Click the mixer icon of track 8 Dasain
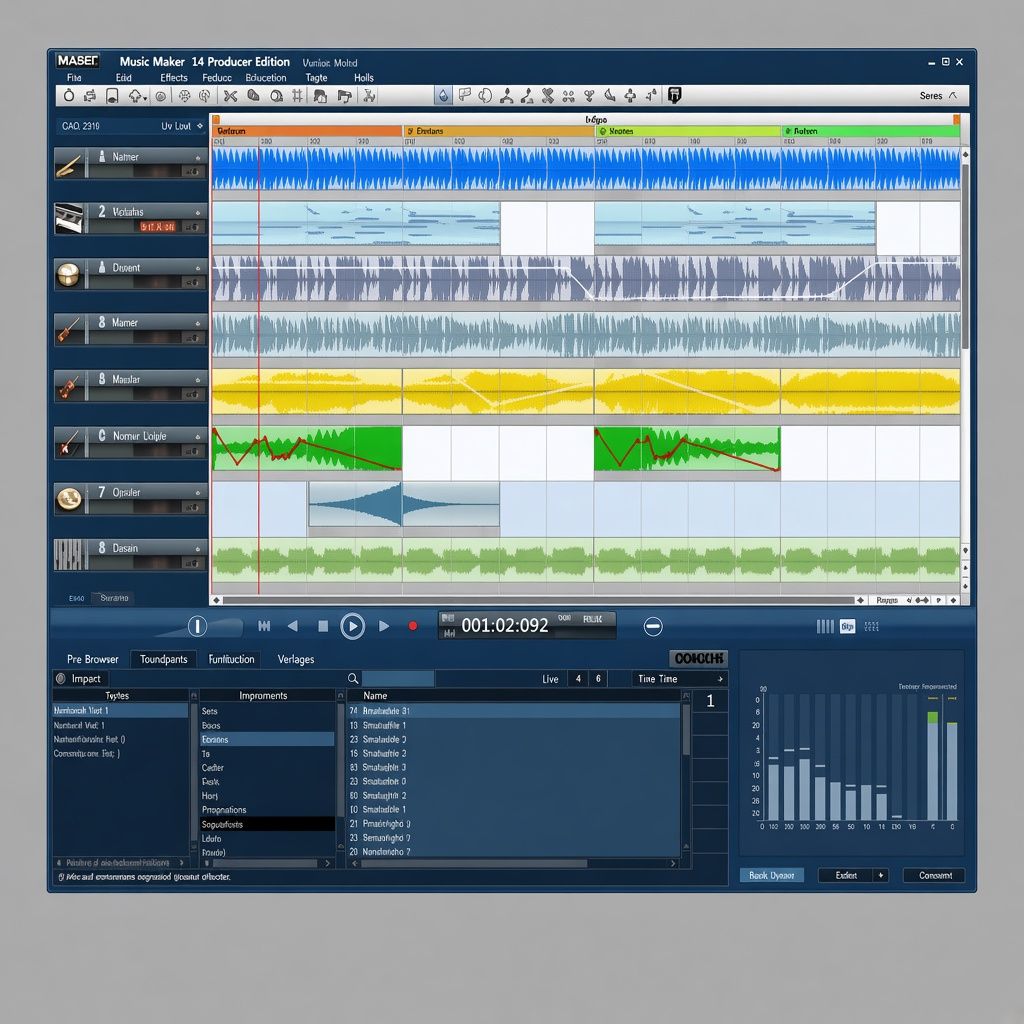Viewport: 1024px width, 1024px height. [x=69, y=555]
